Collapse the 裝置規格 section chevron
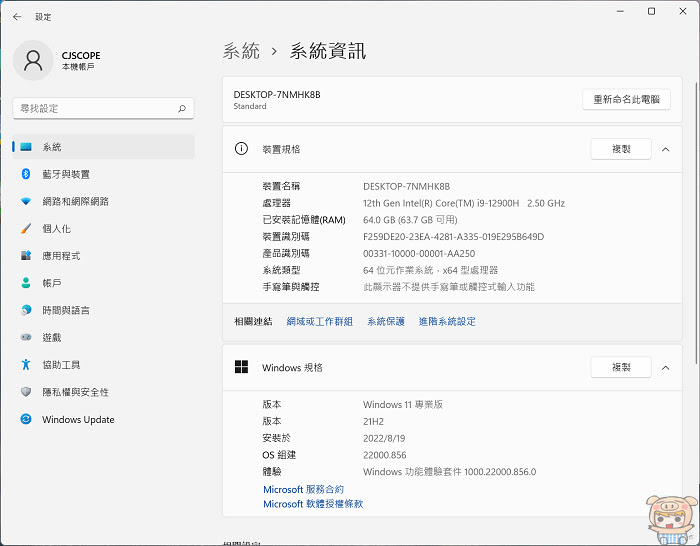This screenshot has width=700, height=546. [x=665, y=150]
